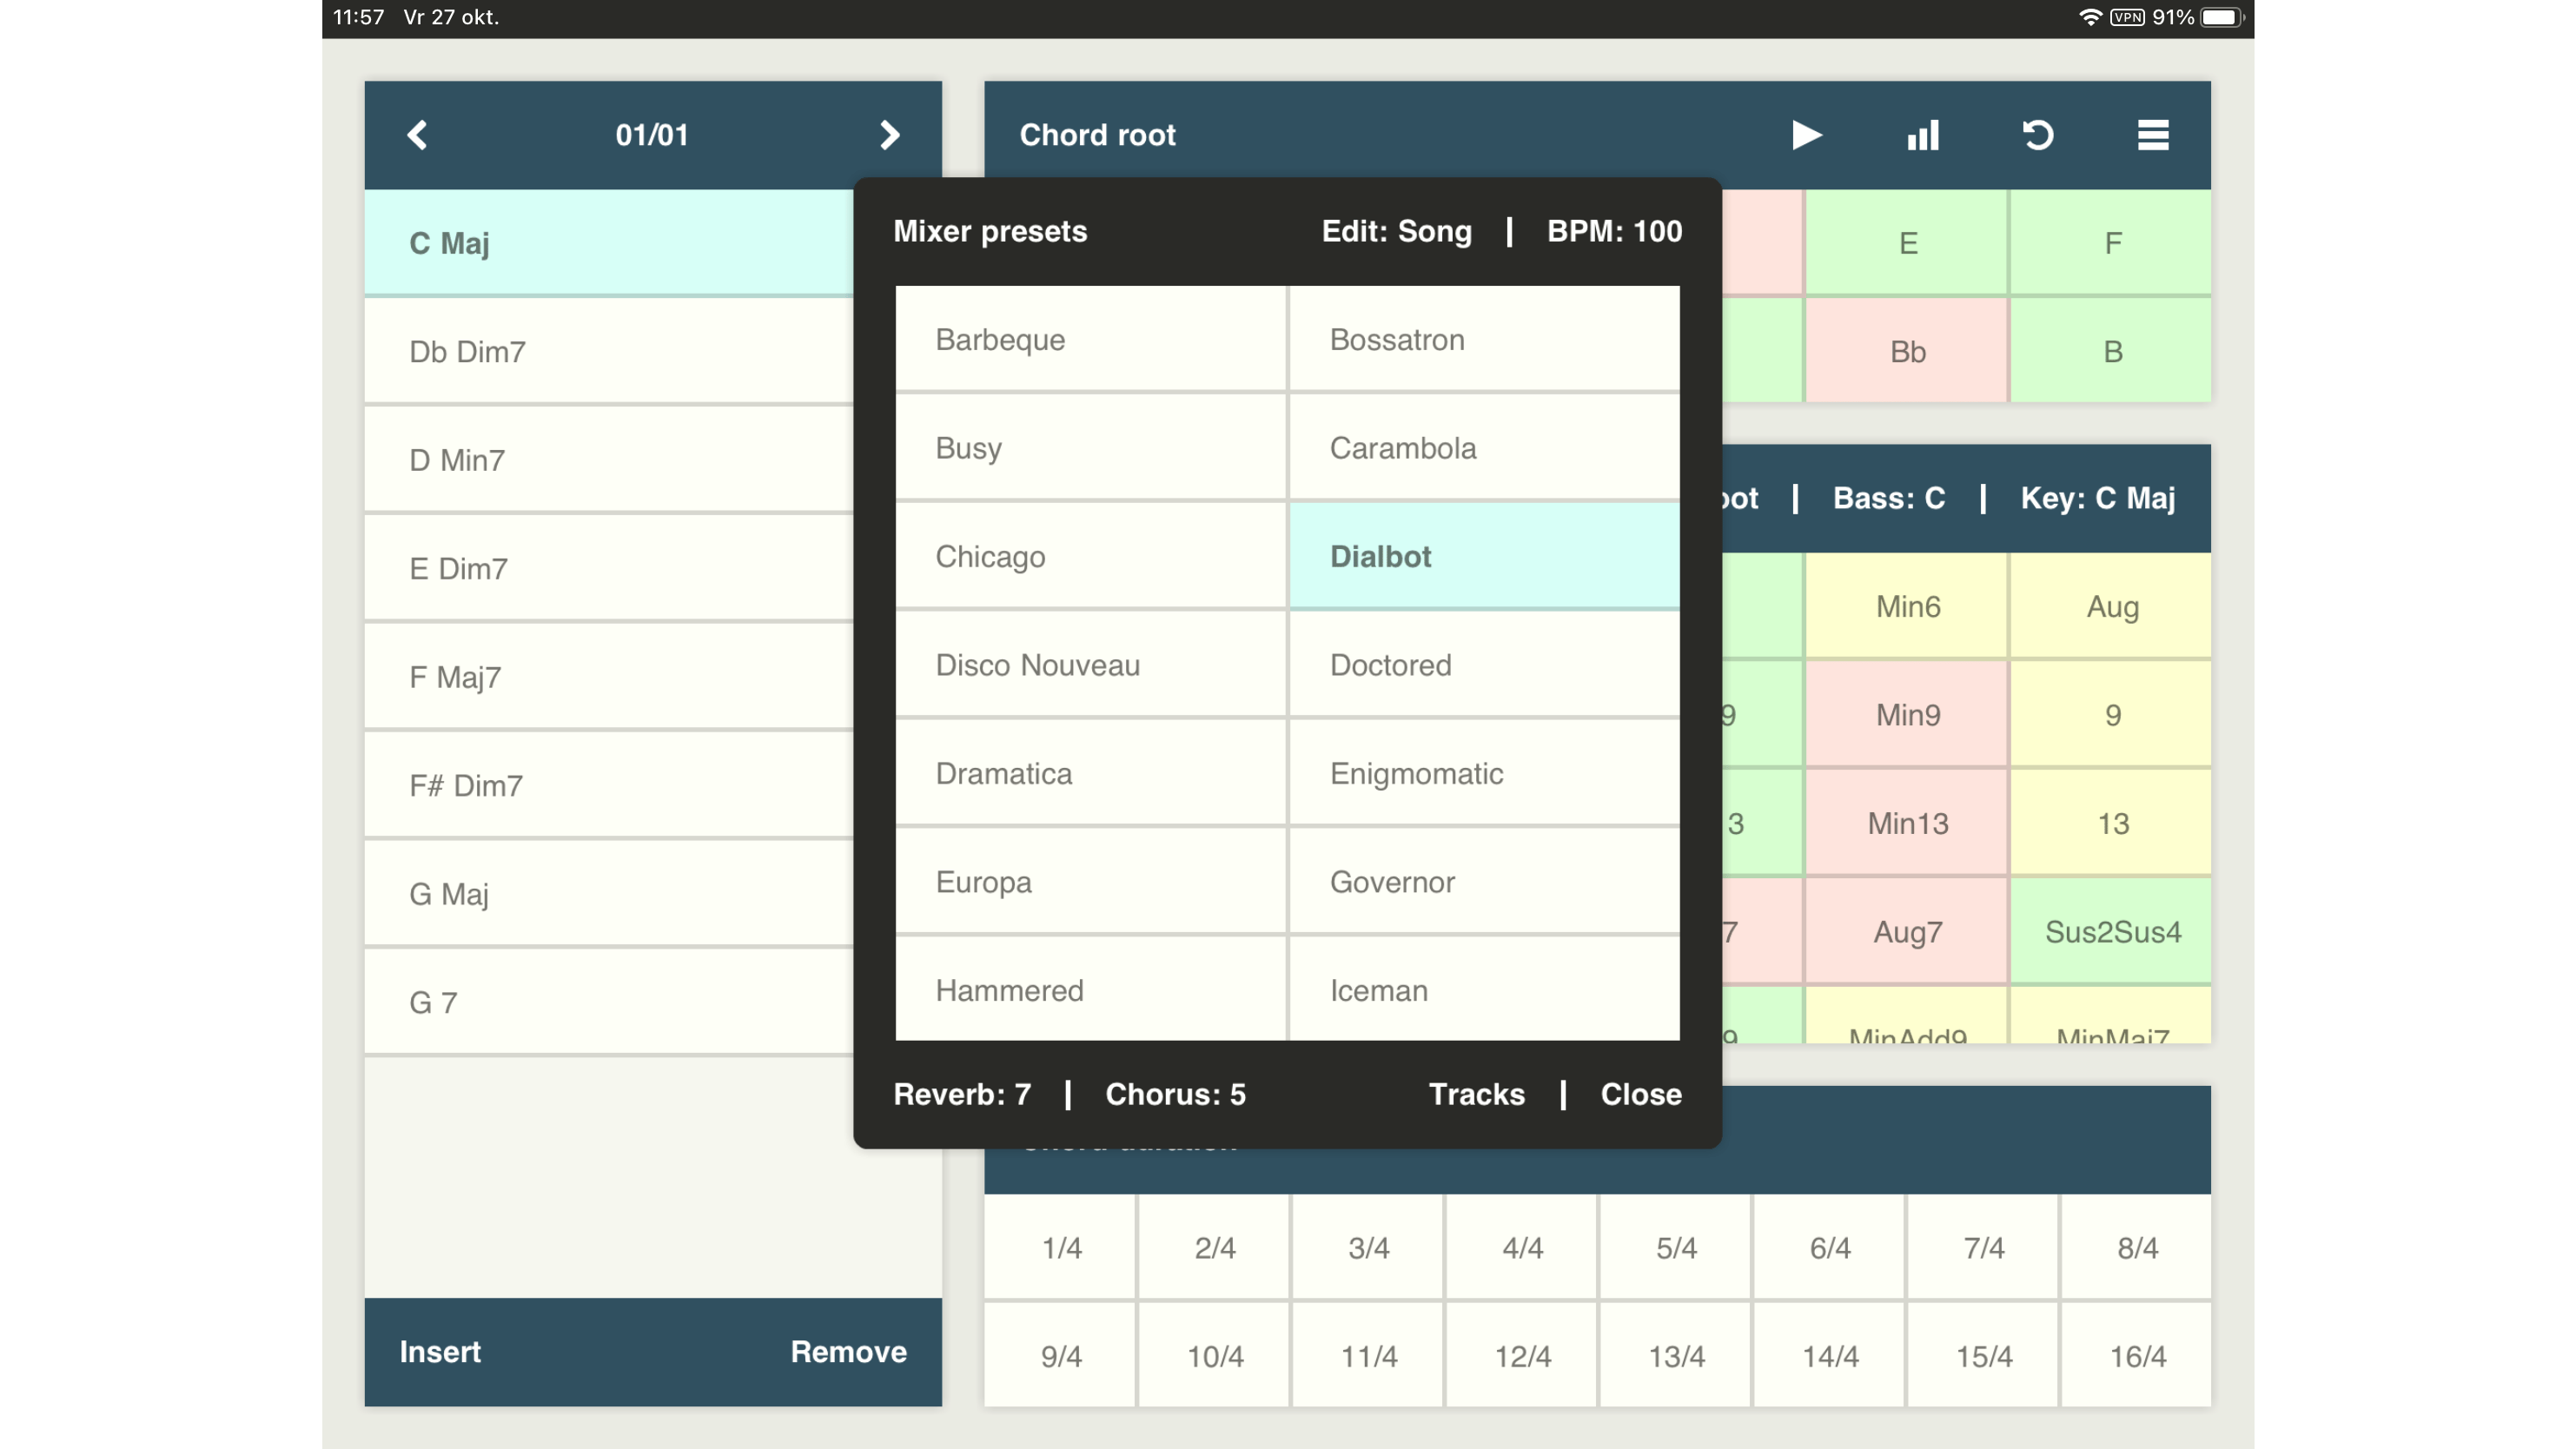
Task: Change the Key: C Maj setting
Action: [x=2097, y=498]
